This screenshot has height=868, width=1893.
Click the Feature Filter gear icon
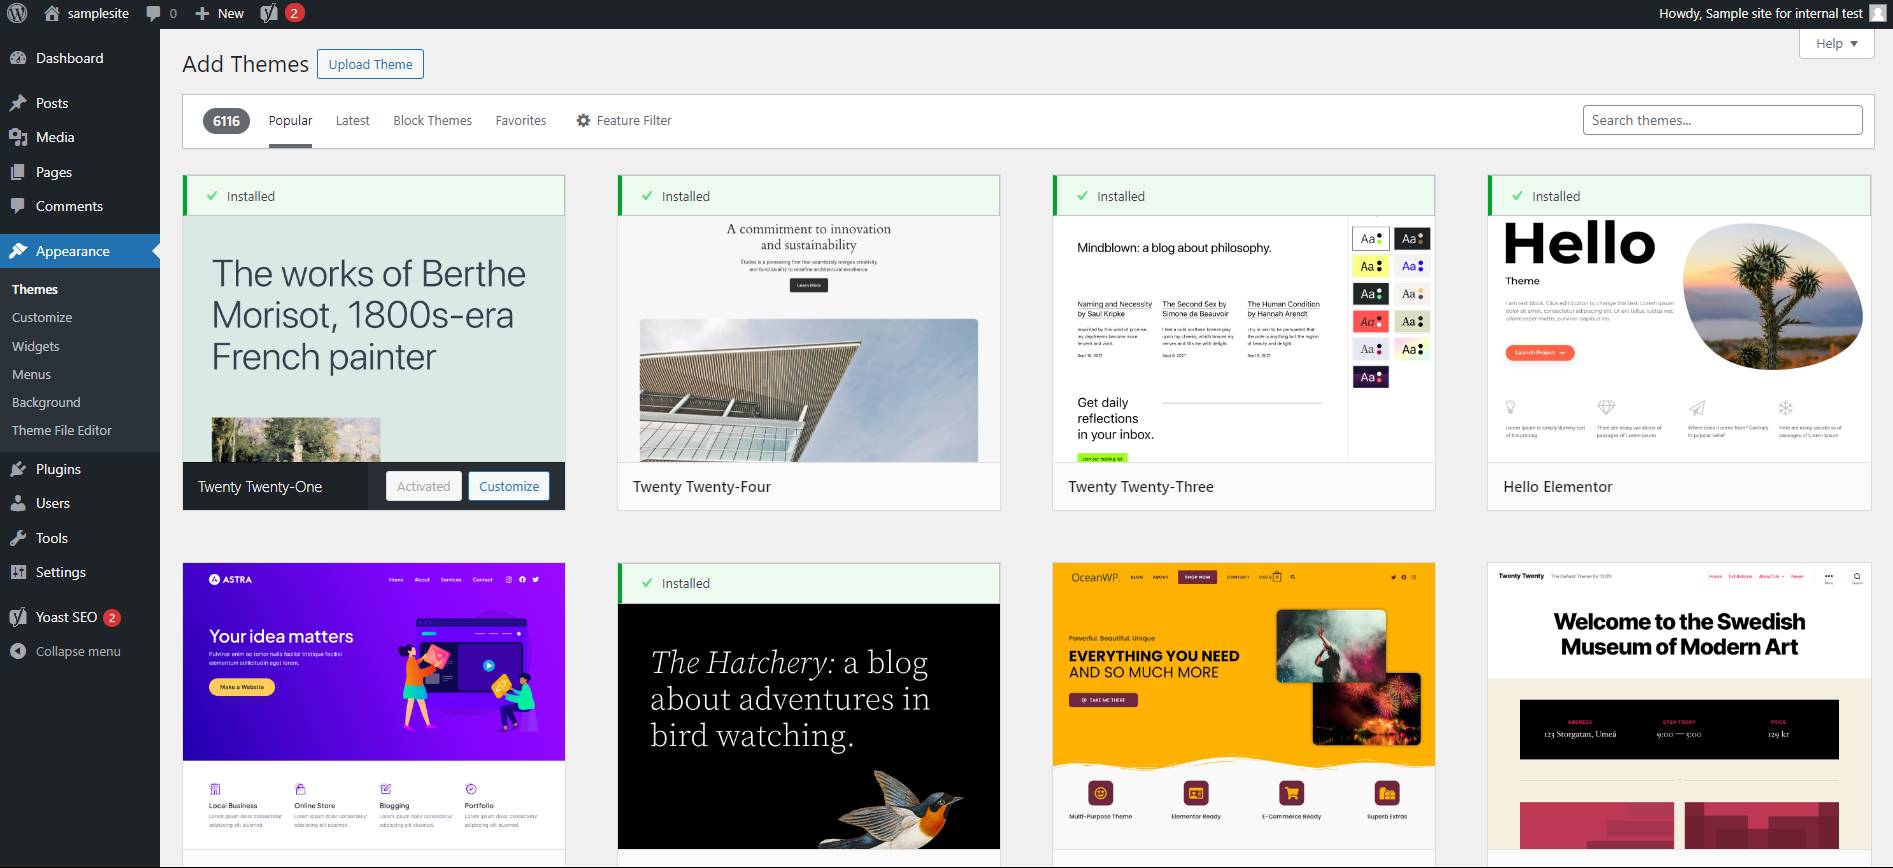tap(583, 120)
